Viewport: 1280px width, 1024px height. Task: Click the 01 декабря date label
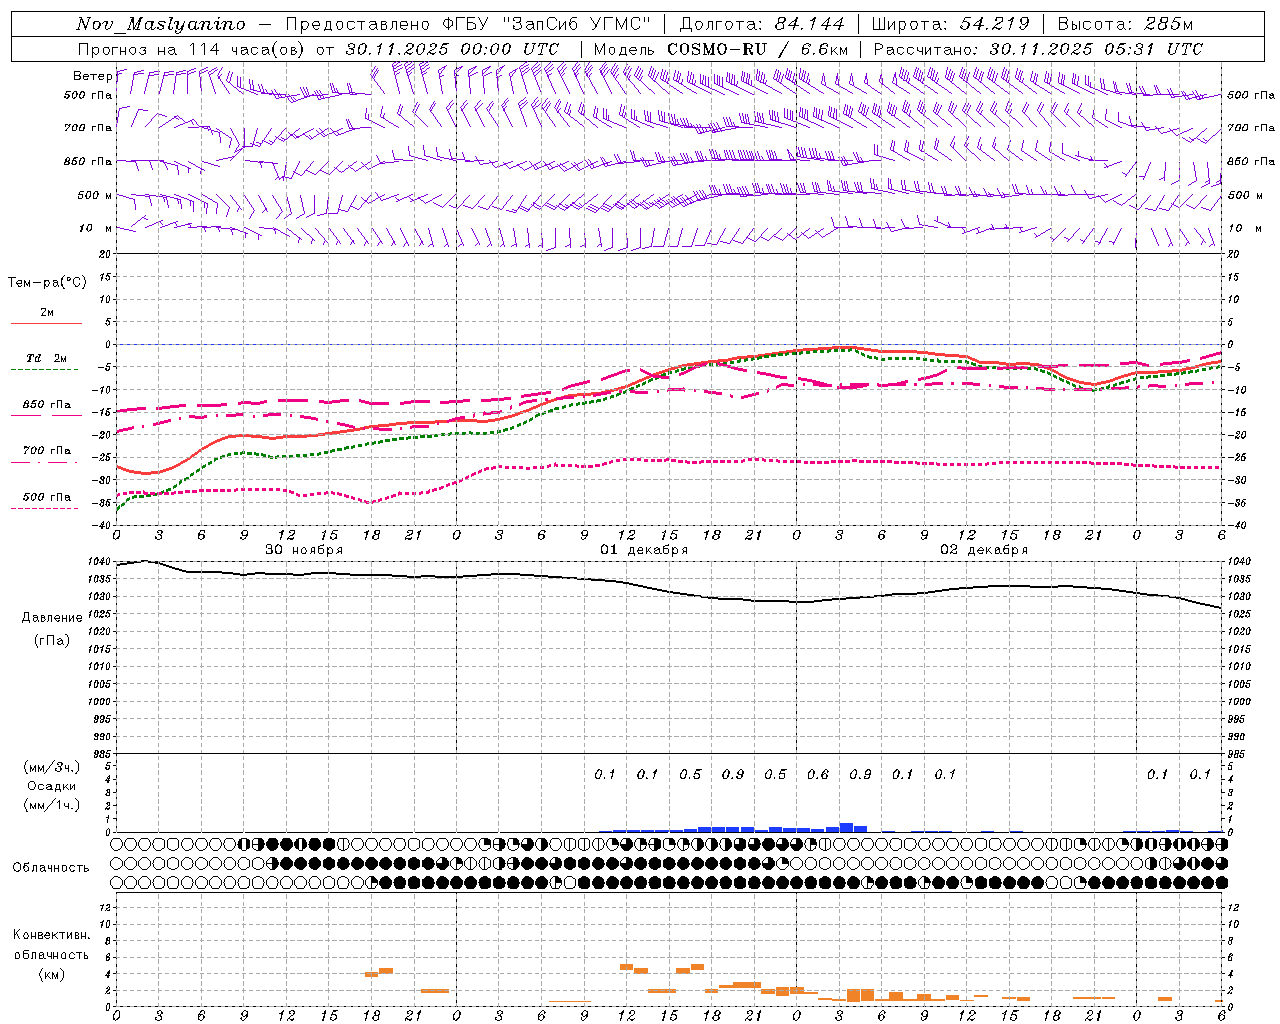(644, 550)
